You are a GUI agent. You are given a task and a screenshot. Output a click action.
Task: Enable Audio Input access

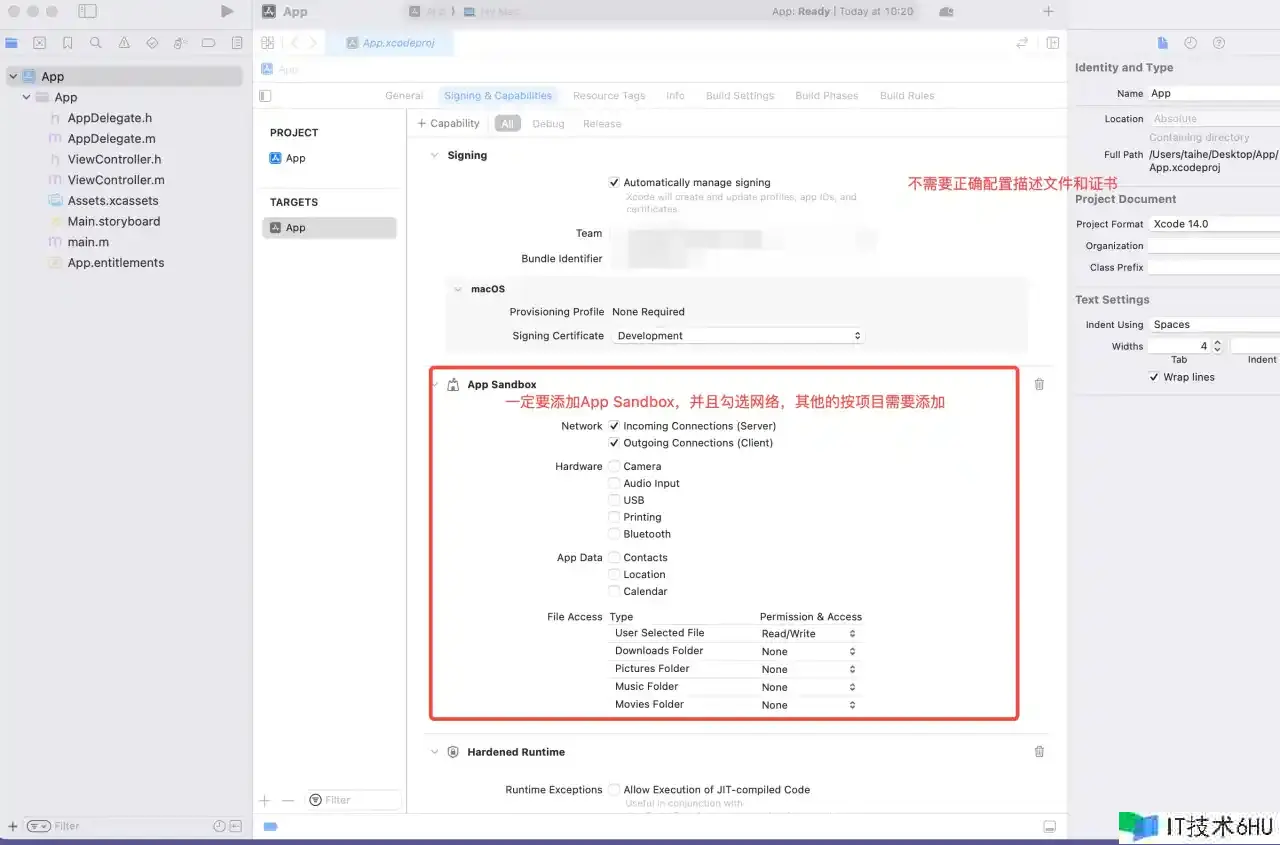pos(614,483)
